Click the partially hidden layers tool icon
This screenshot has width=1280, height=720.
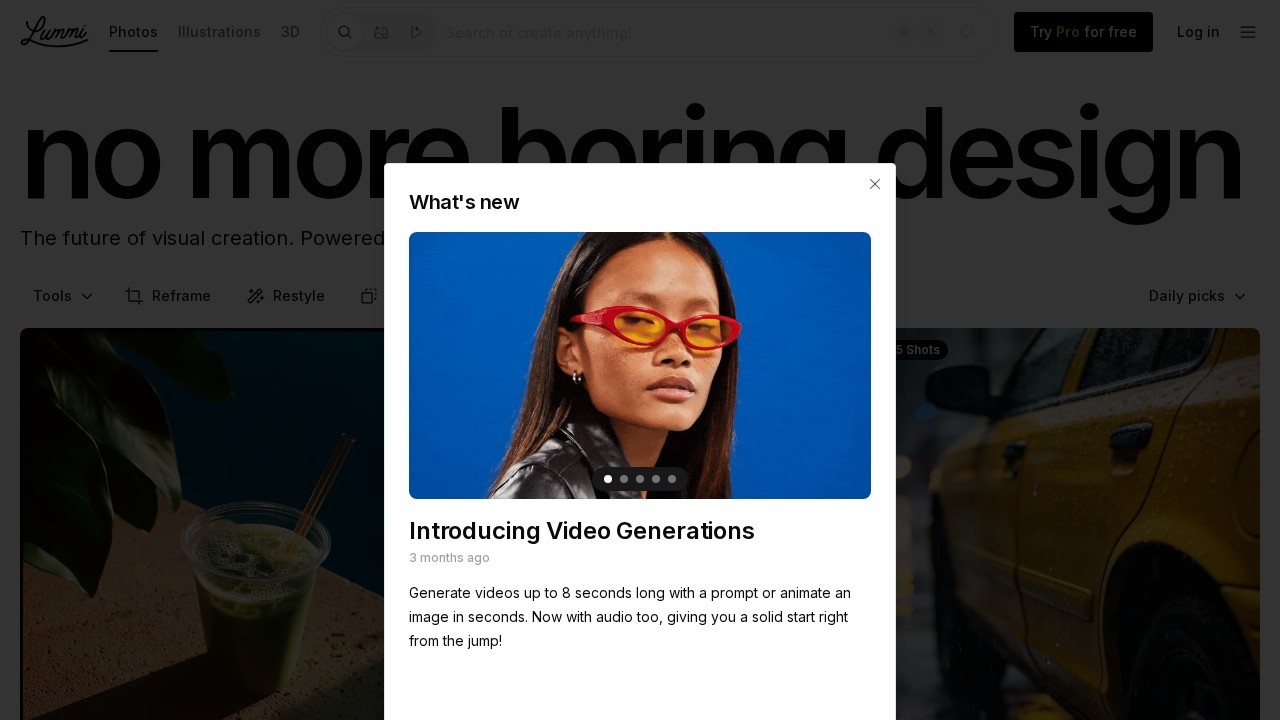(368, 296)
